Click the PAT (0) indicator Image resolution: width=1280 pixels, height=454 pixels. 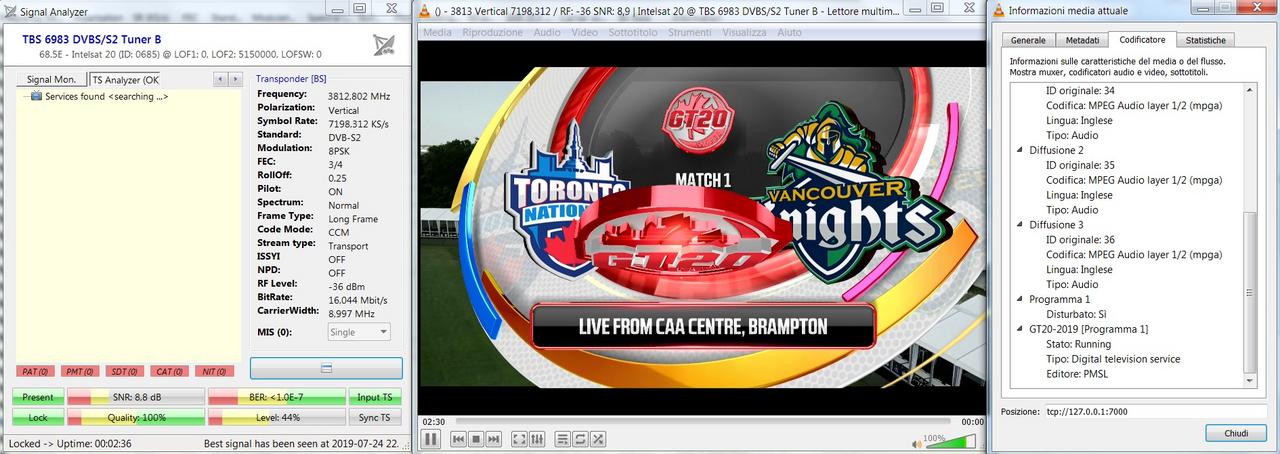click(36, 372)
